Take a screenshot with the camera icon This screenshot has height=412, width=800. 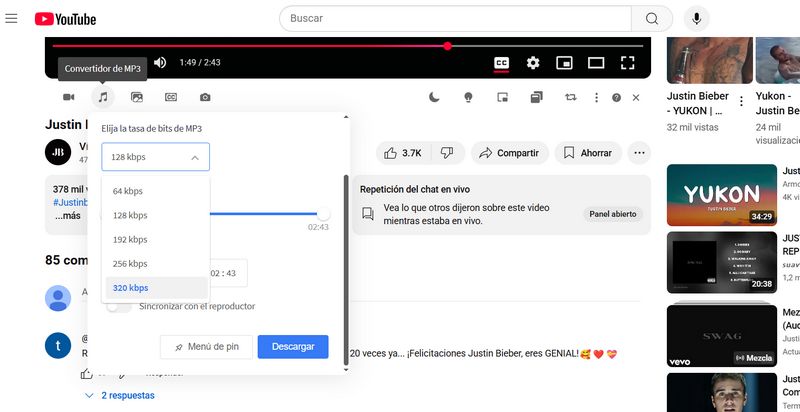(x=205, y=97)
